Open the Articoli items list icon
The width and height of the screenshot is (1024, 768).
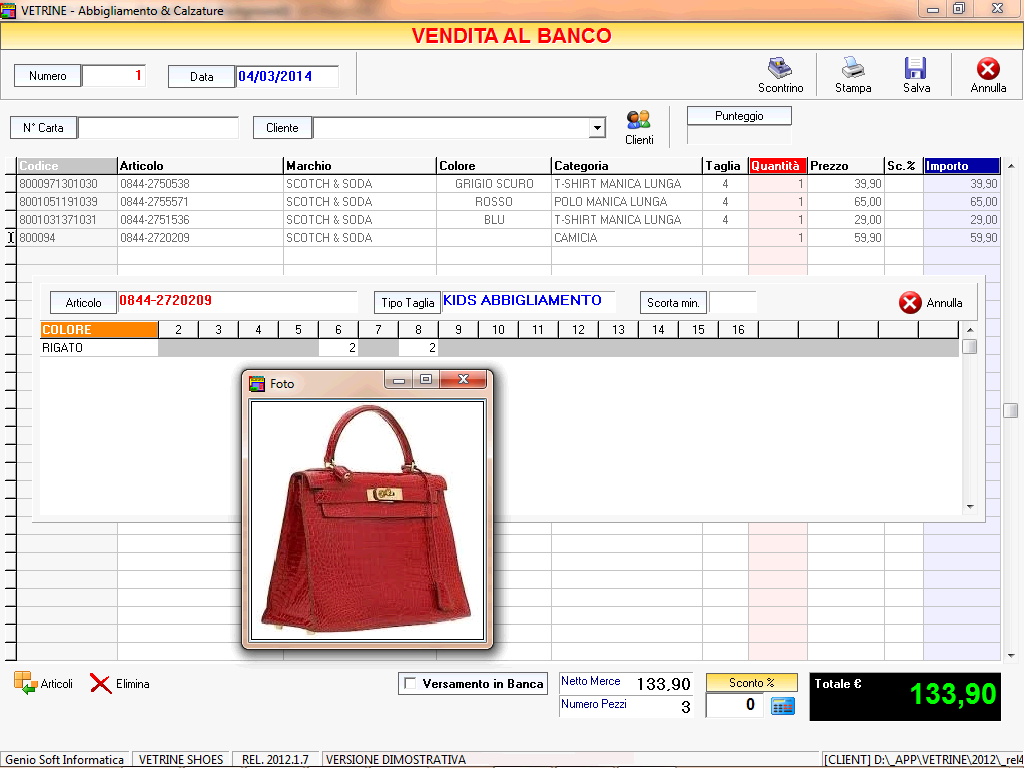(25, 683)
